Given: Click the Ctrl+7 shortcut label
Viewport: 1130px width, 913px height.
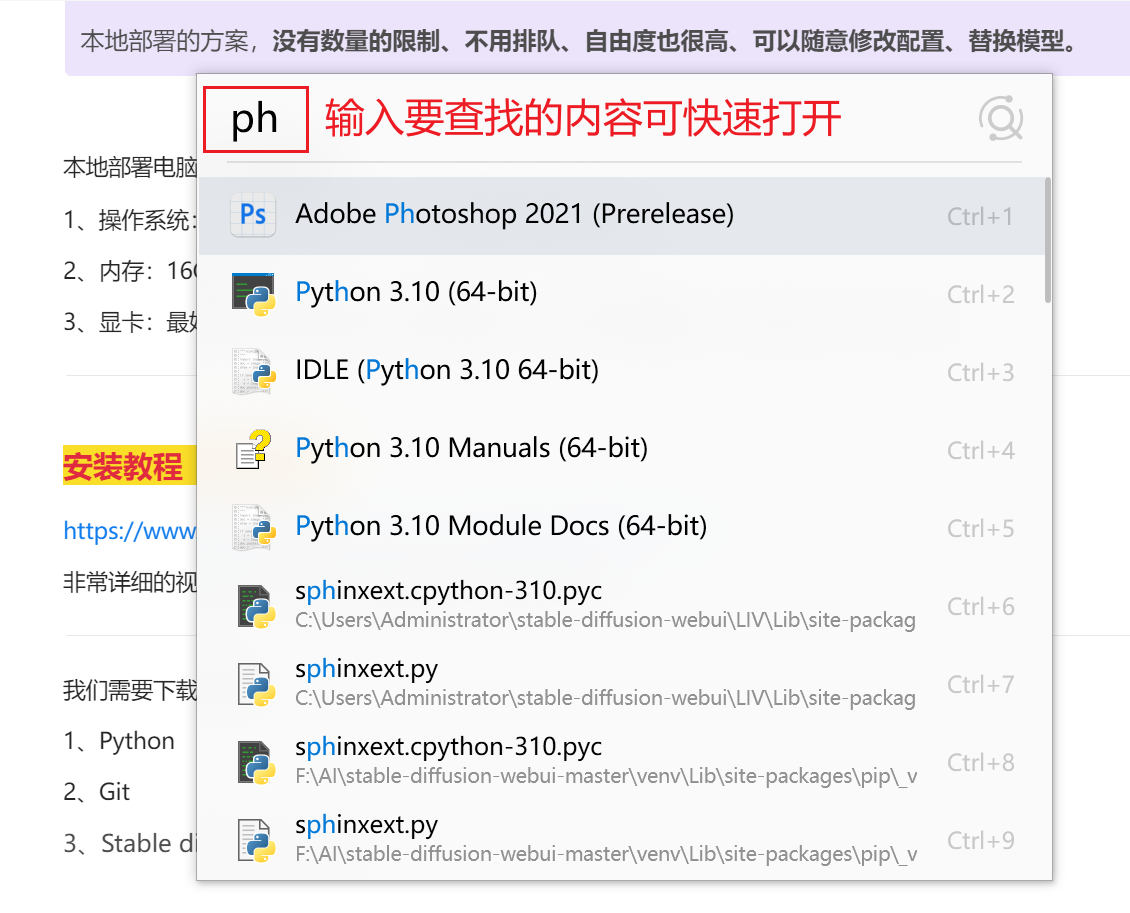Looking at the screenshot, I should 980,684.
